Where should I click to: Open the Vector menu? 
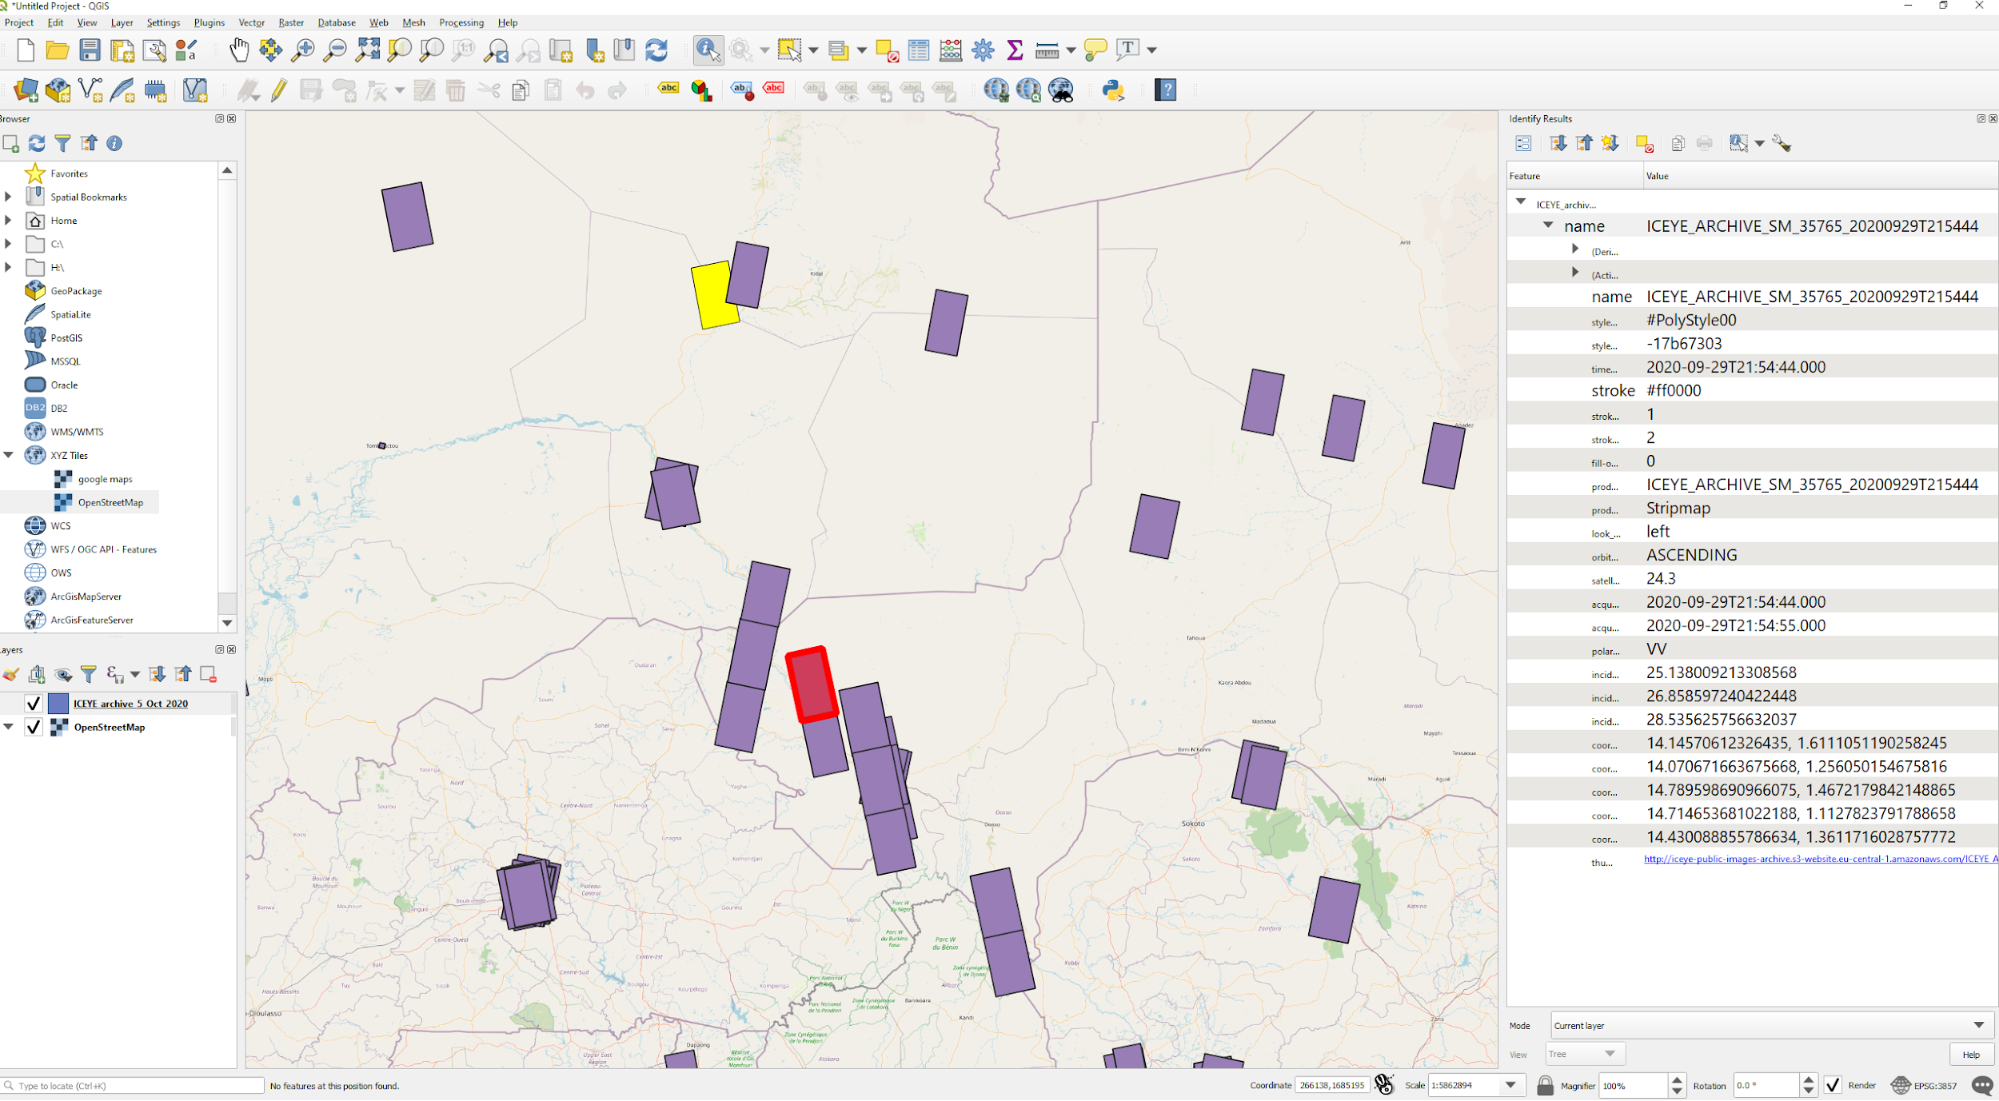pos(252,22)
